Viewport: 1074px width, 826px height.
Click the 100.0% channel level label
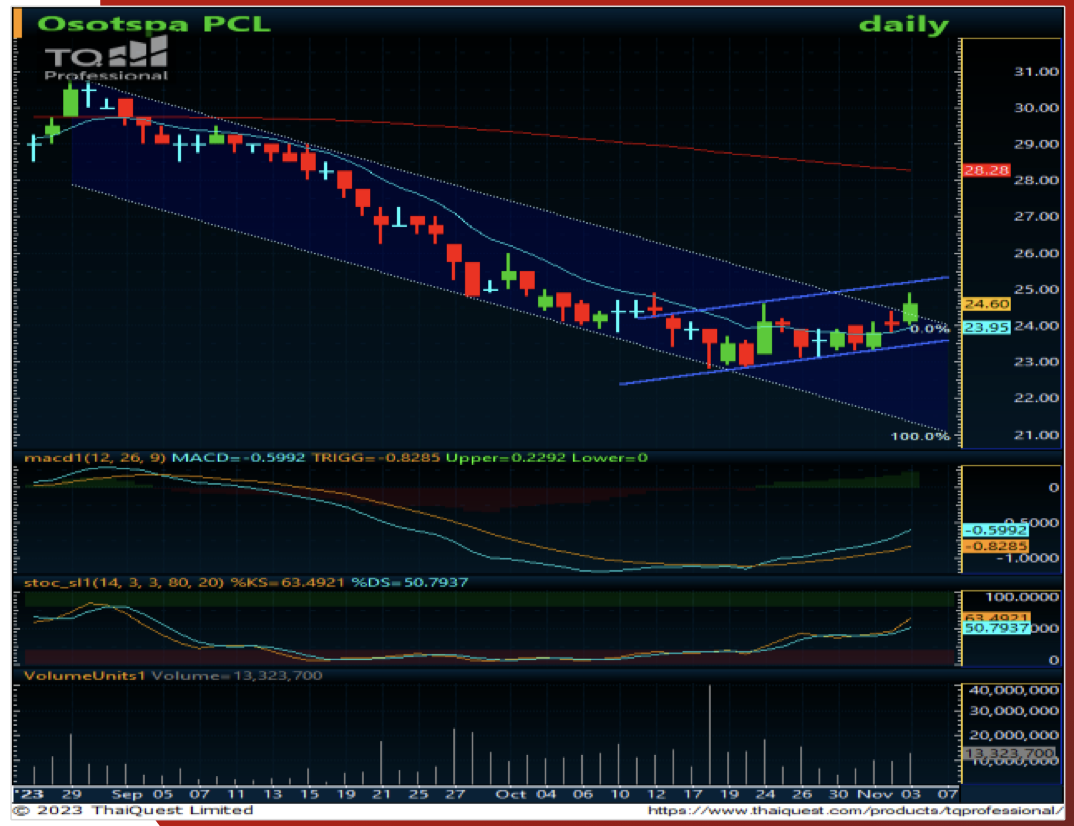(920, 436)
